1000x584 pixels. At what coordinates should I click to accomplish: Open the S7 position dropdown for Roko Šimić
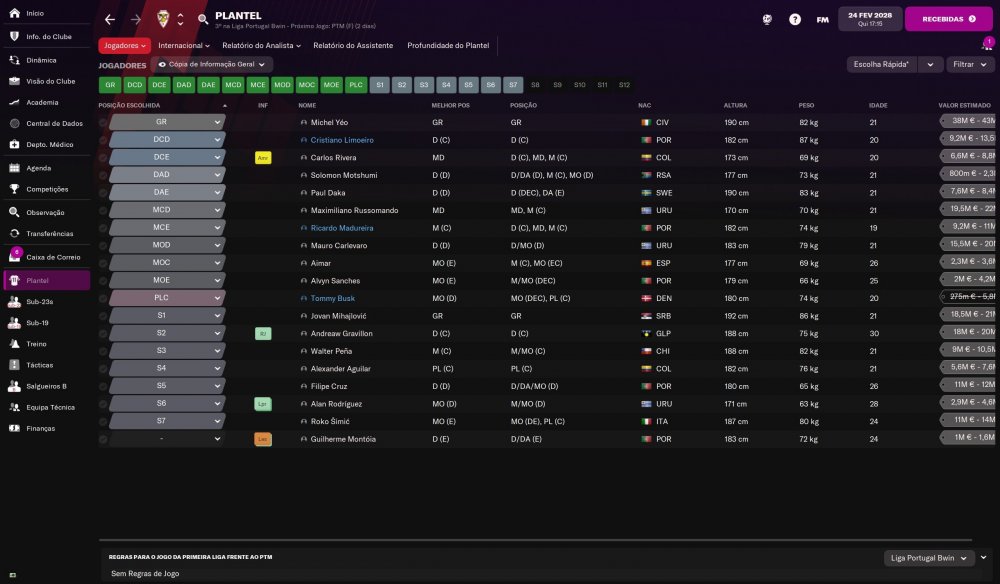click(167, 421)
